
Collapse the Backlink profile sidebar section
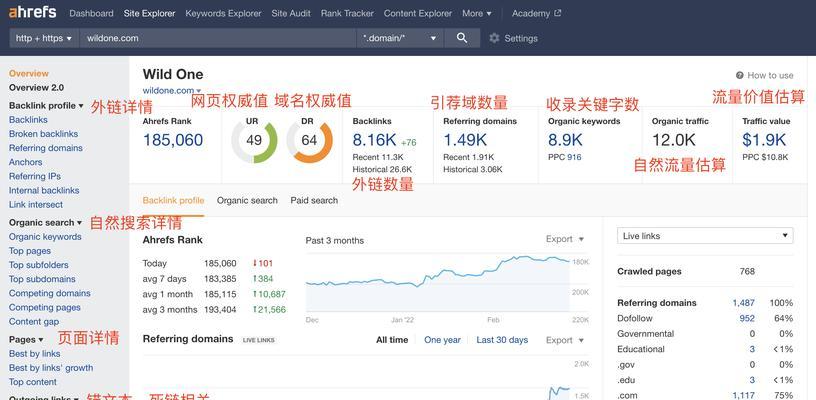click(46, 106)
